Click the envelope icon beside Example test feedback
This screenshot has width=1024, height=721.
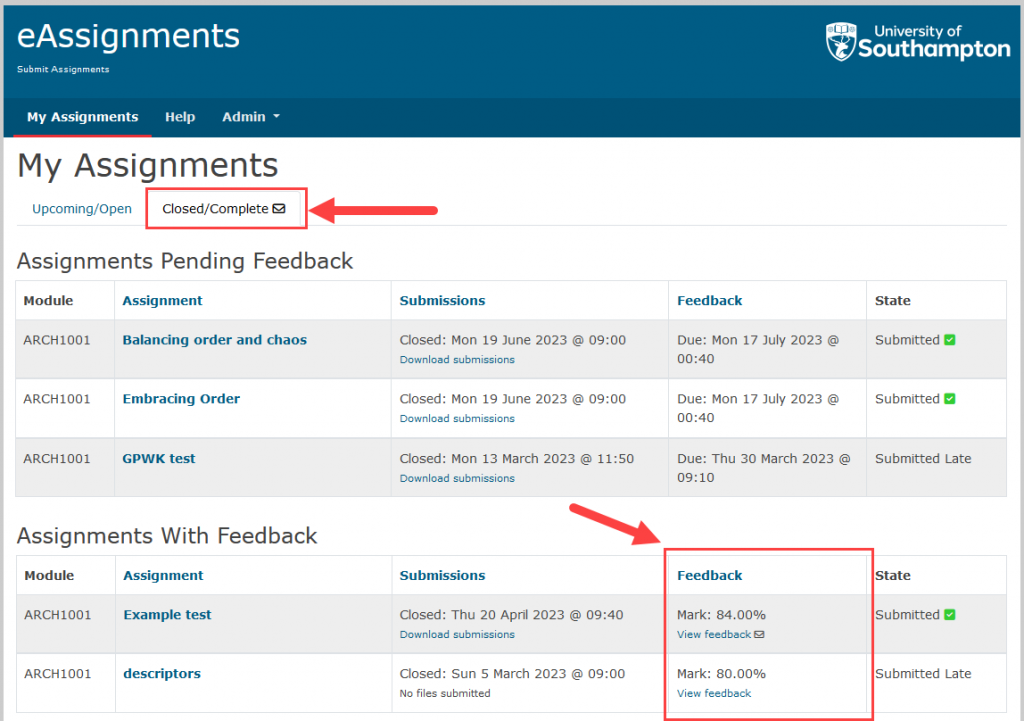click(759, 634)
